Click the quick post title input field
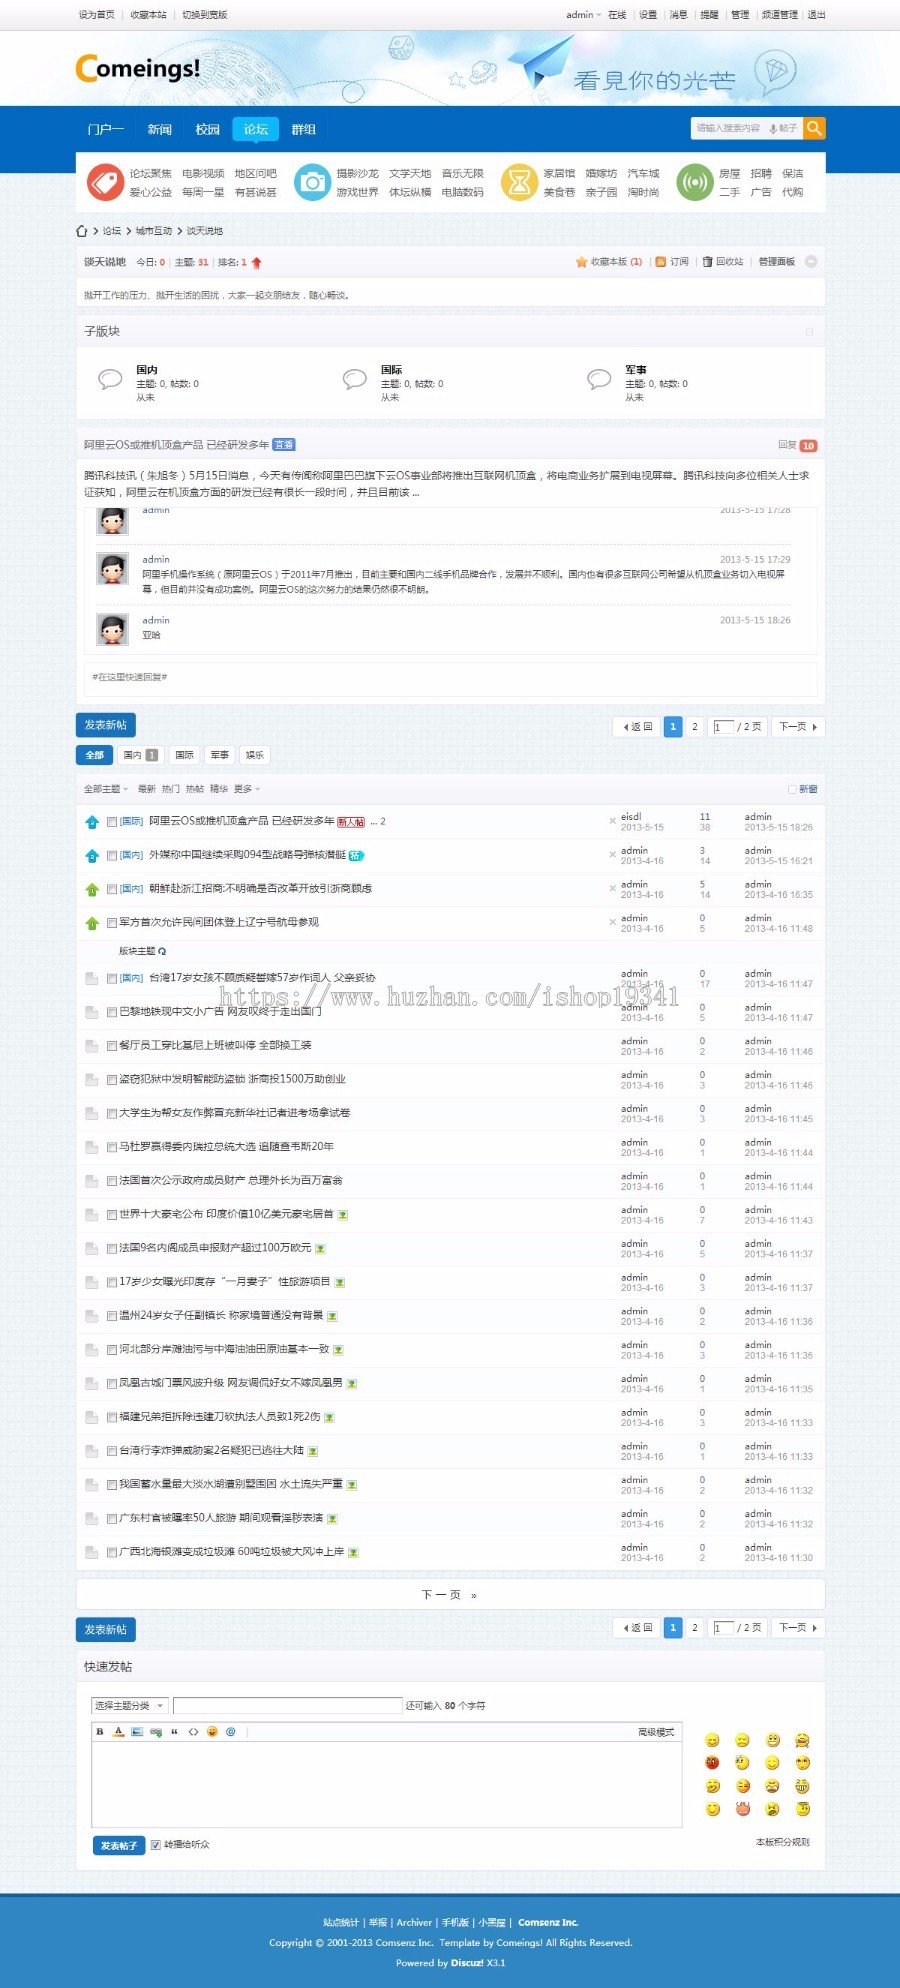 coord(287,1706)
